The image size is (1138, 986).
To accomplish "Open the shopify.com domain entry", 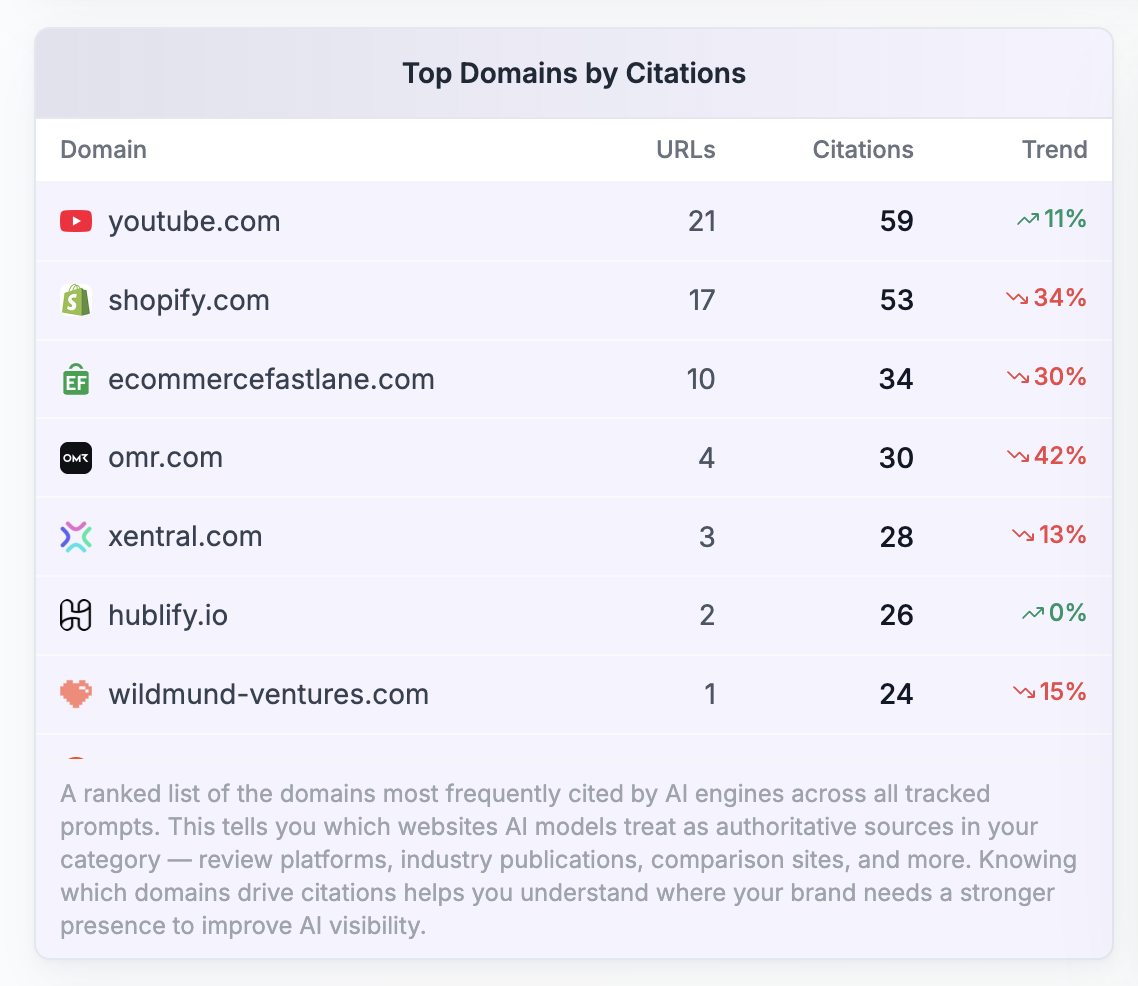I will (189, 300).
